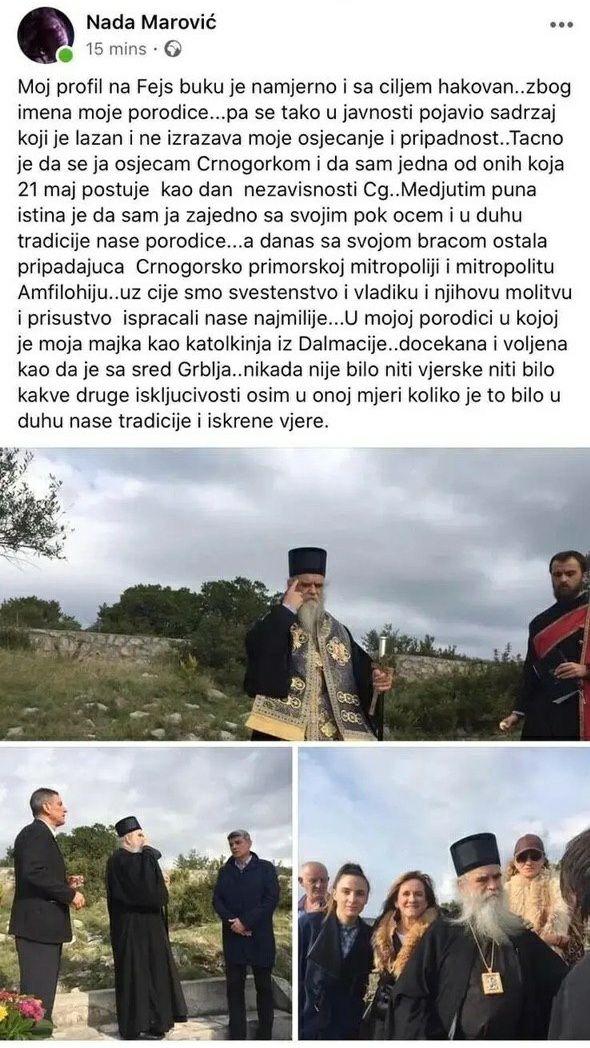Click the stone wall in the top photo
The image size is (590, 1048).
(x=100, y=644)
